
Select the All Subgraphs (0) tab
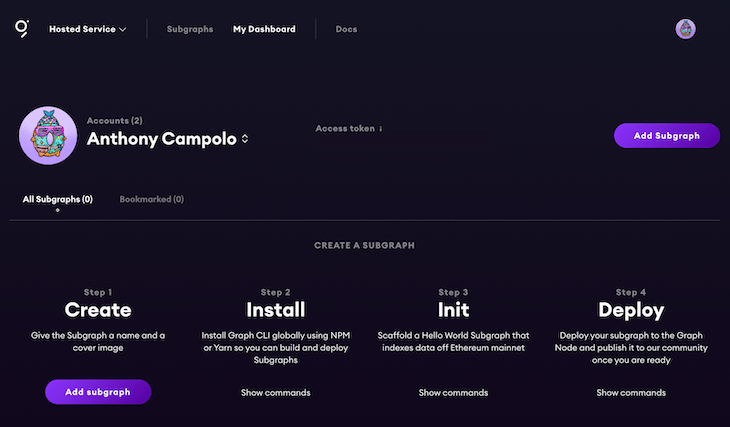coord(58,199)
